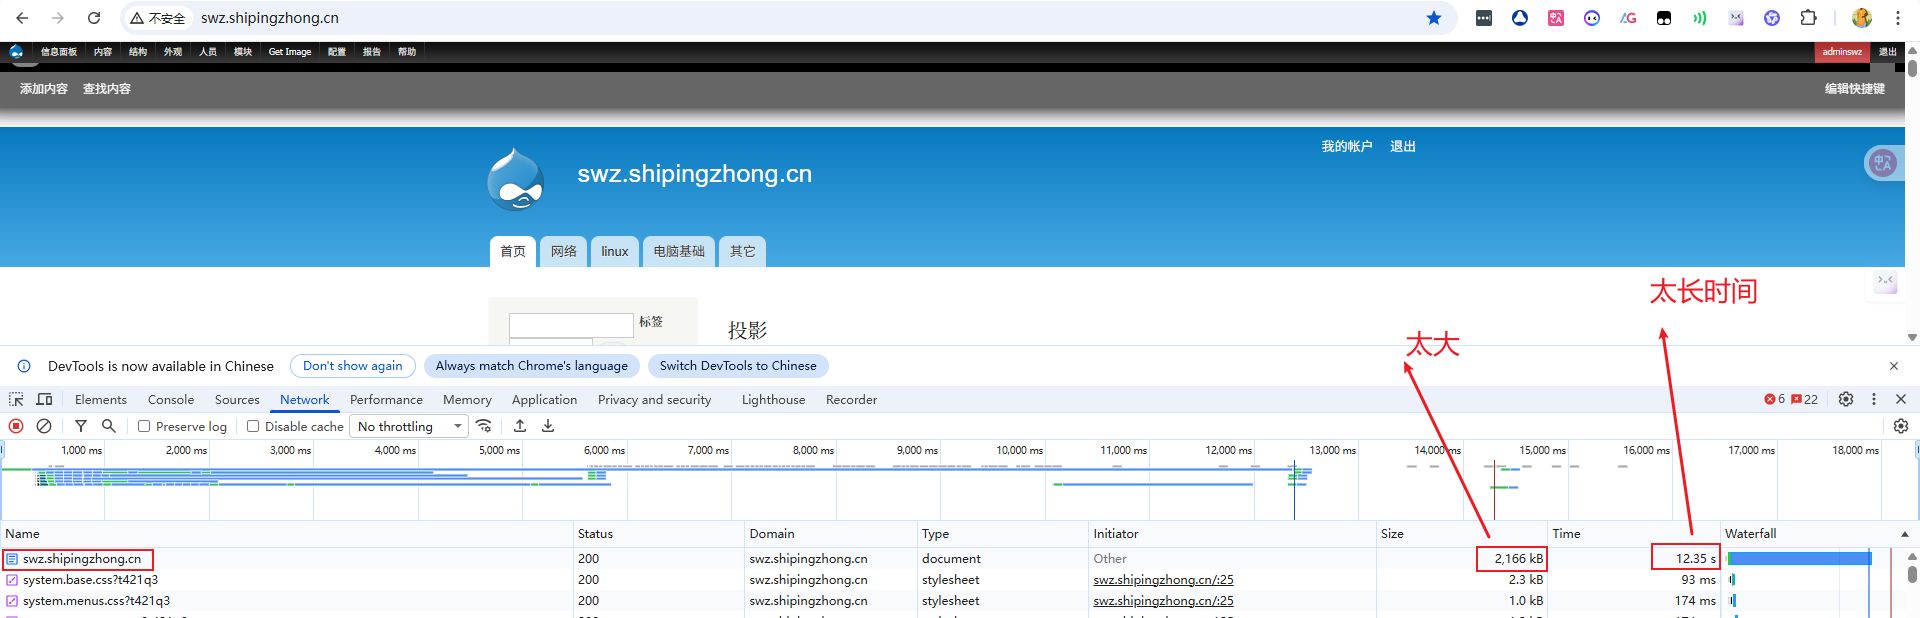Image resolution: width=1920 pixels, height=618 pixels.
Task: Click the import HAR file upload icon
Action: coord(520,426)
